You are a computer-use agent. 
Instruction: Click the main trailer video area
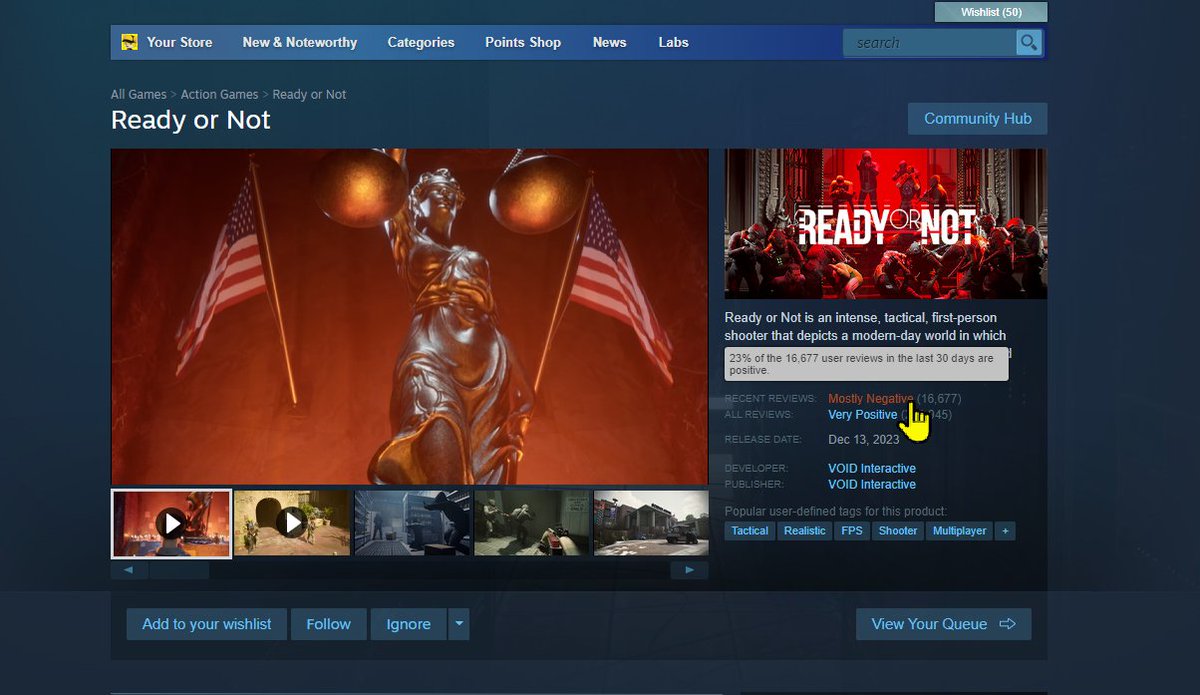(409, 317)
